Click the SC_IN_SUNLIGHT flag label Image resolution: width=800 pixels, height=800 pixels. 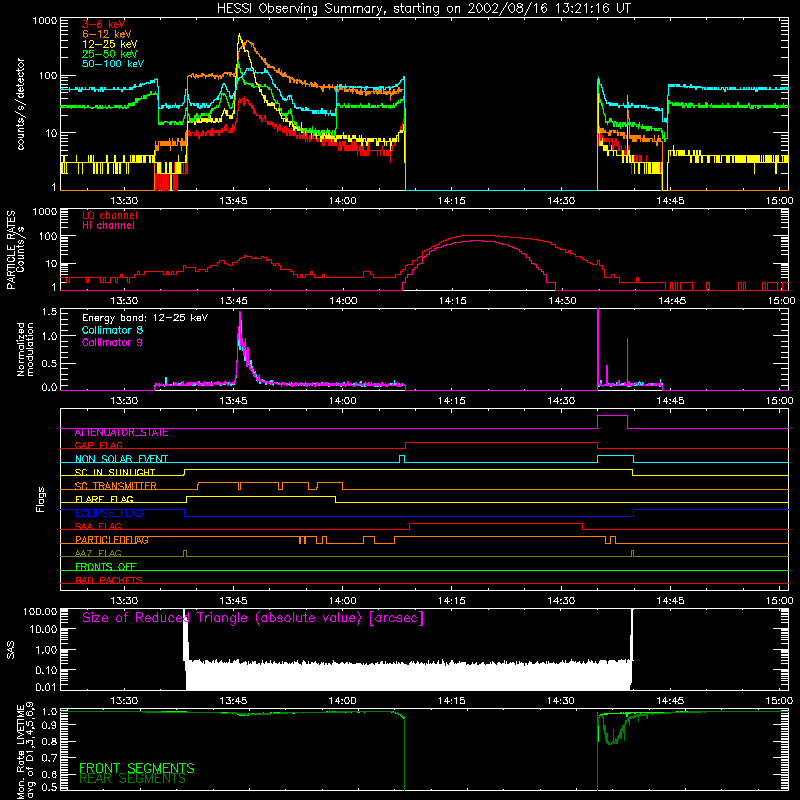115,472
